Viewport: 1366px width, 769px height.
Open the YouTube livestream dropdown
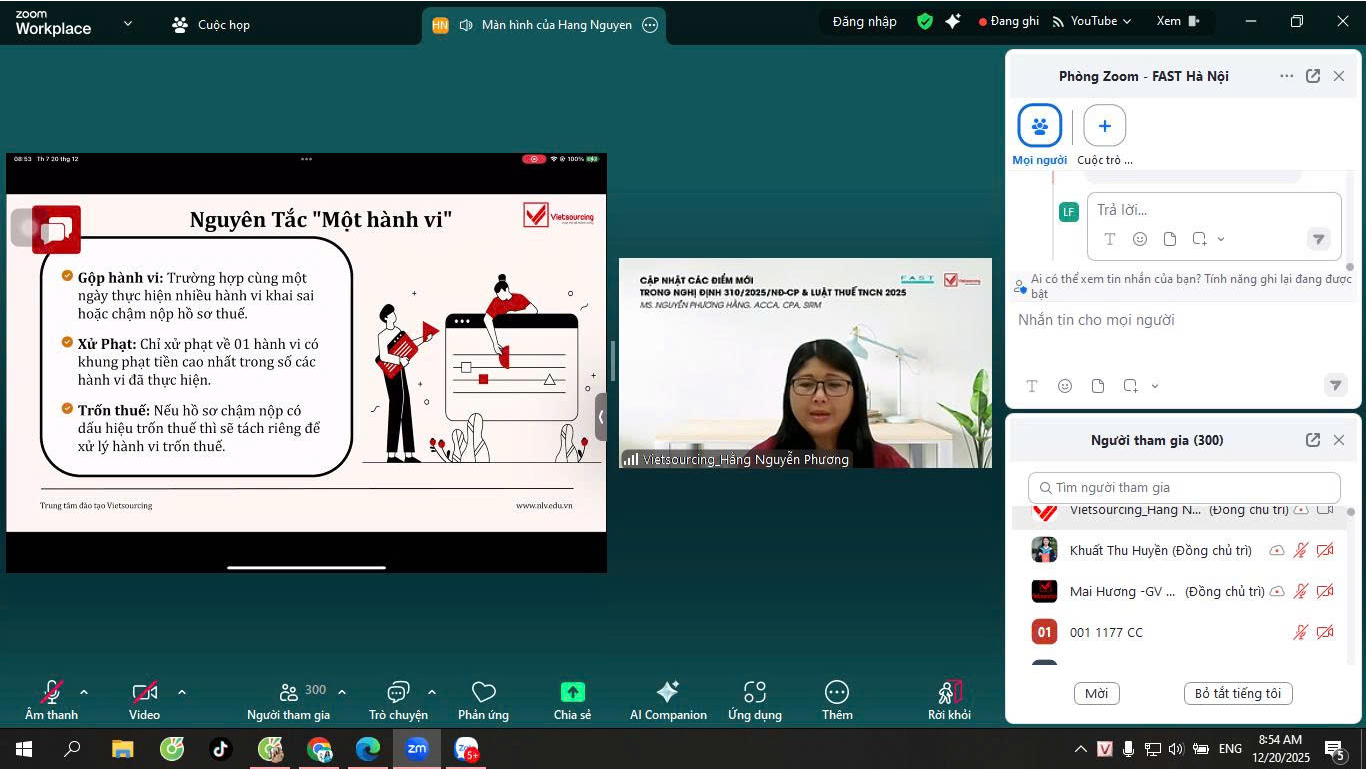click(1092, 21)
